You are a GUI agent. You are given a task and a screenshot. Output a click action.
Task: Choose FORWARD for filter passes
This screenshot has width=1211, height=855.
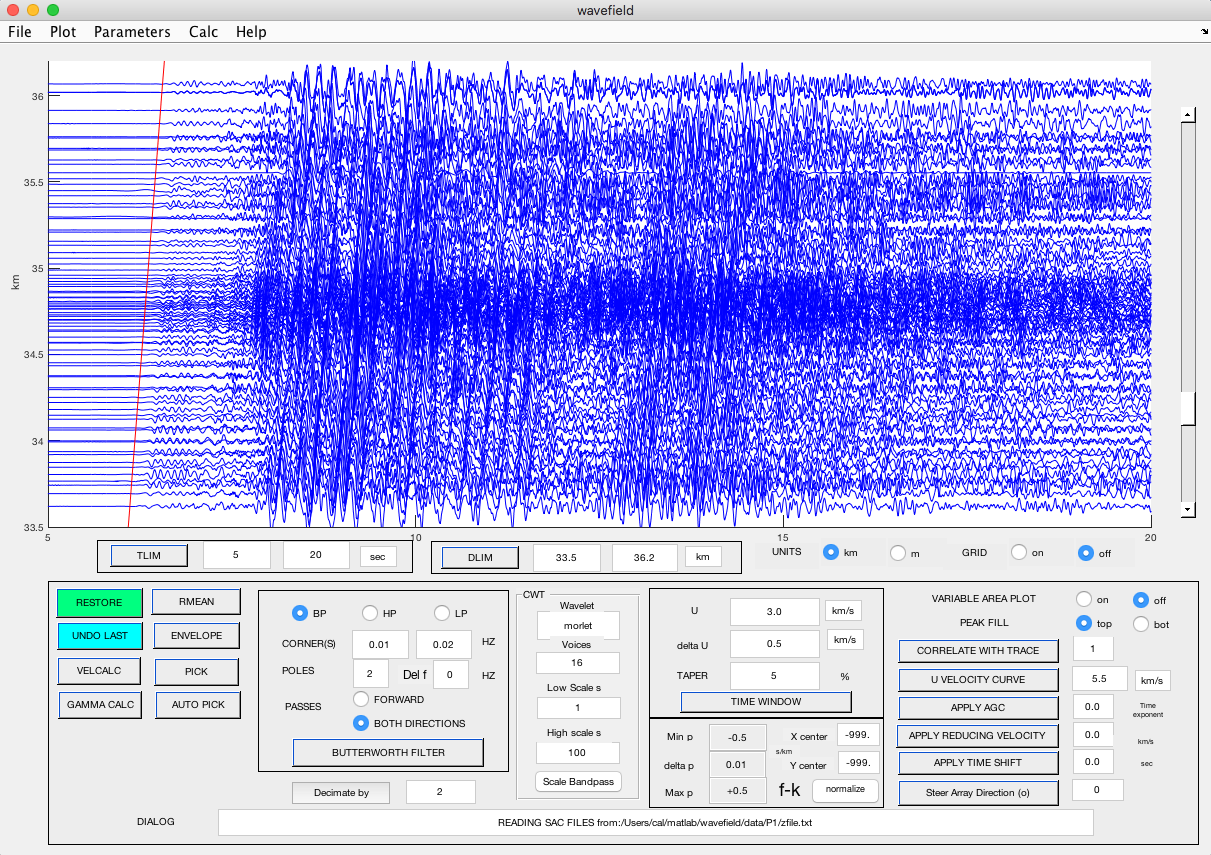pos(362,699)
